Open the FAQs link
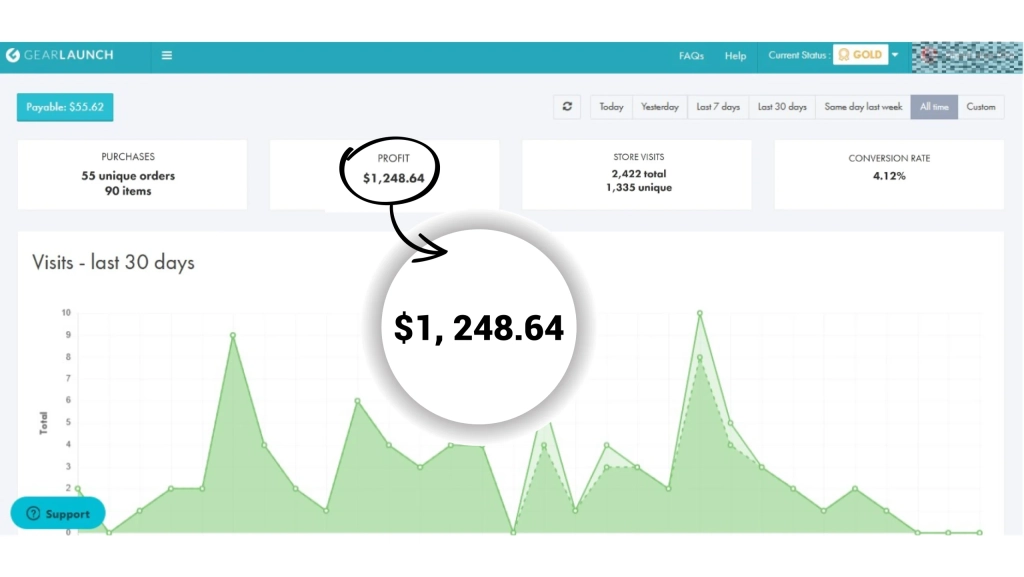This screenshot has width=1024, height=577. pyautogui.click(x=691, y=56)
